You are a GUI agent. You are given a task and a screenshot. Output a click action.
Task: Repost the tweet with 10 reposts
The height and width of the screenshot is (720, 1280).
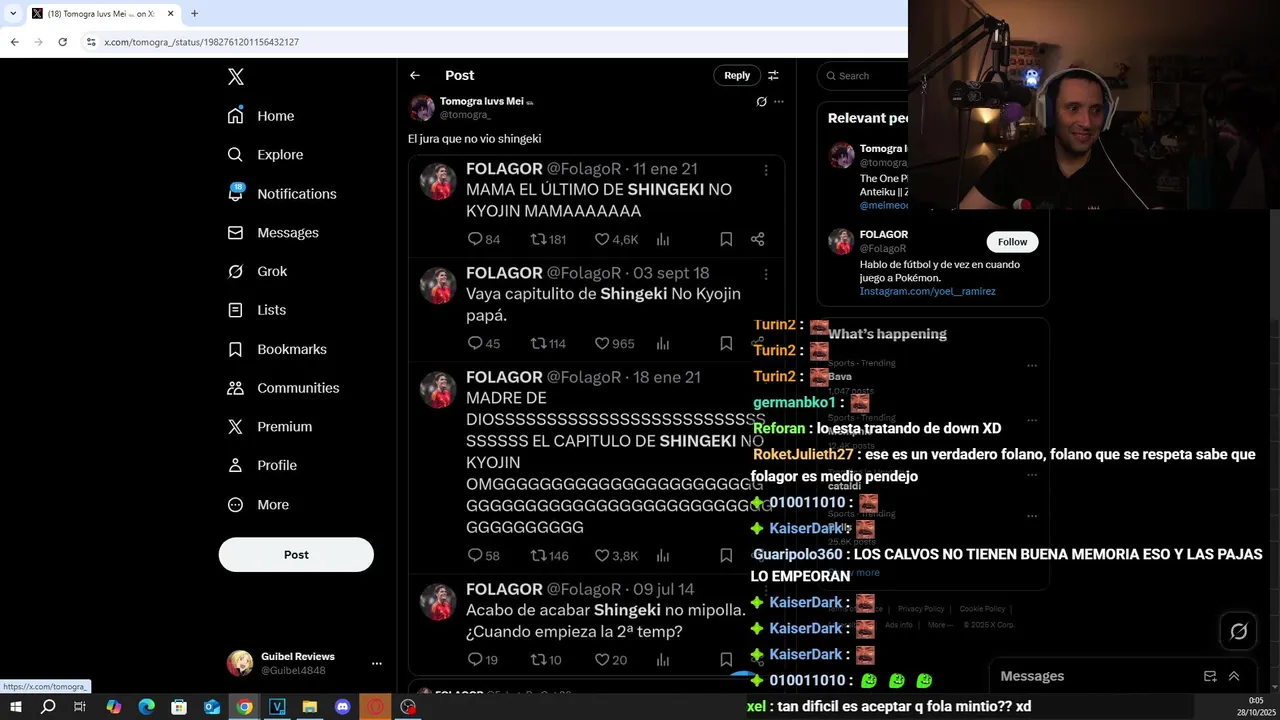(546, 659)
